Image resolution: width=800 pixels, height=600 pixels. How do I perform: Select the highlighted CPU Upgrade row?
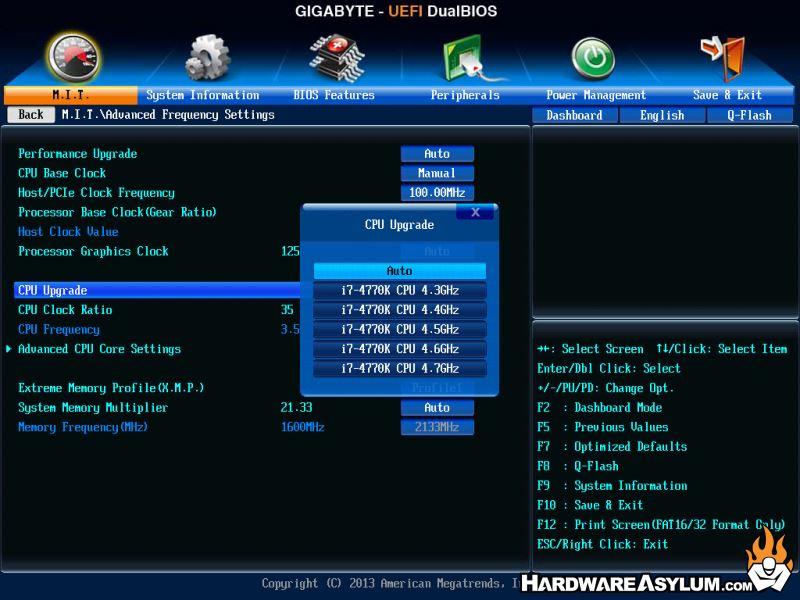click(x=157, y=290)
